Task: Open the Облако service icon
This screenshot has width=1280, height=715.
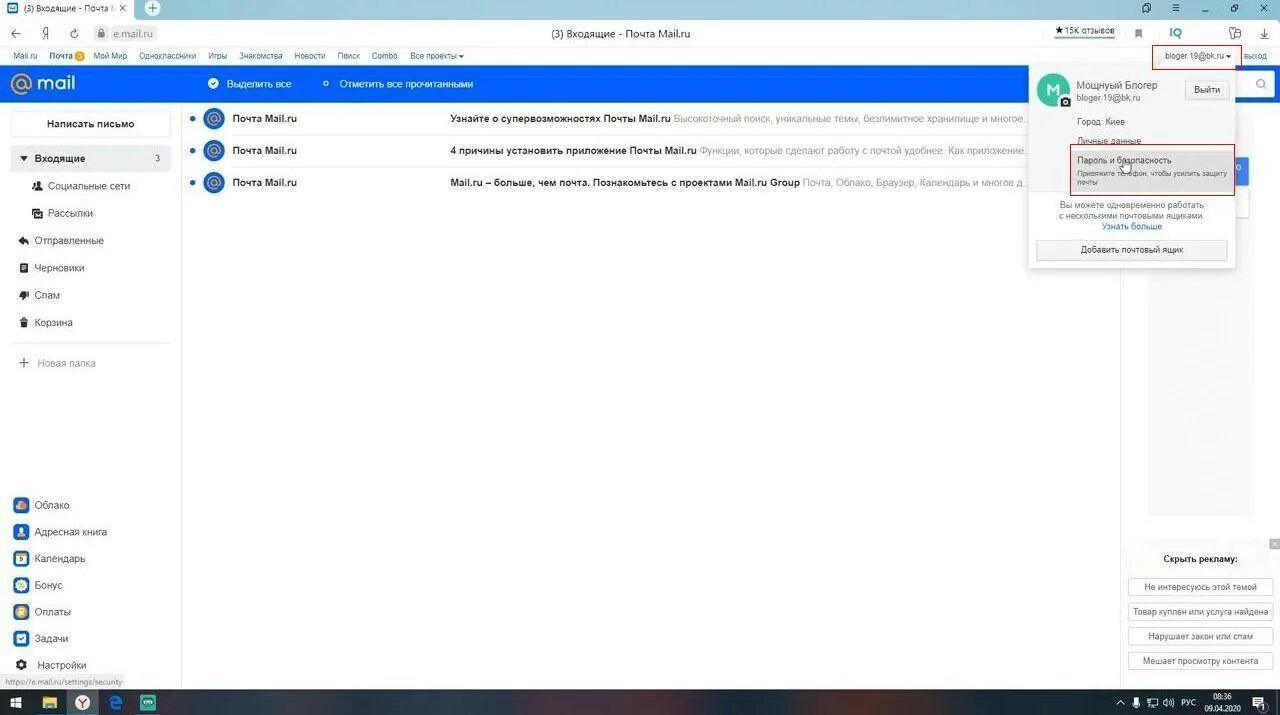Action: coord(21,505)
